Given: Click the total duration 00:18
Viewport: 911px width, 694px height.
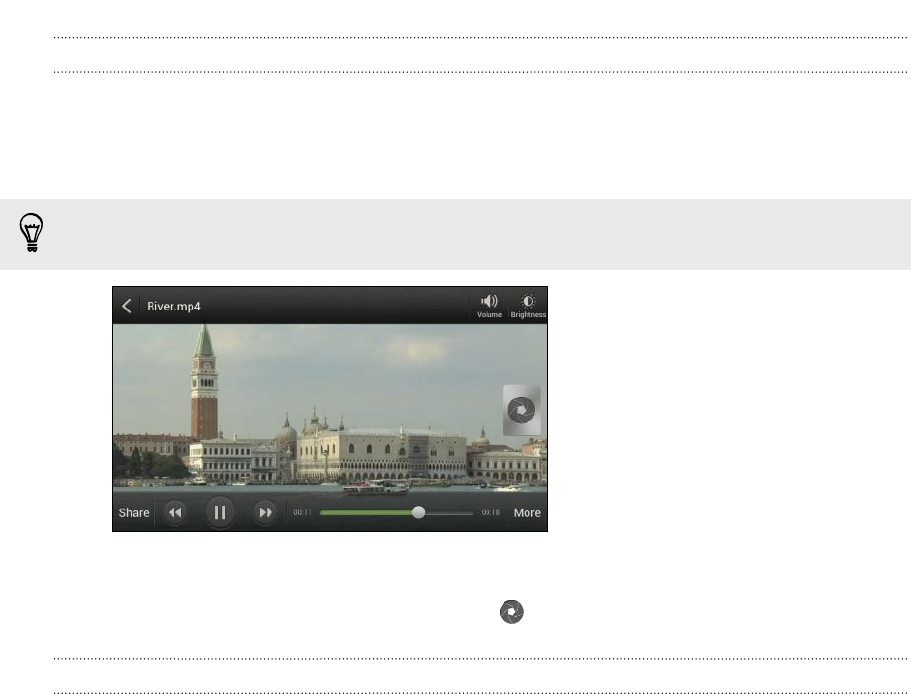Looking at the screenshot, I should (490, 512).
